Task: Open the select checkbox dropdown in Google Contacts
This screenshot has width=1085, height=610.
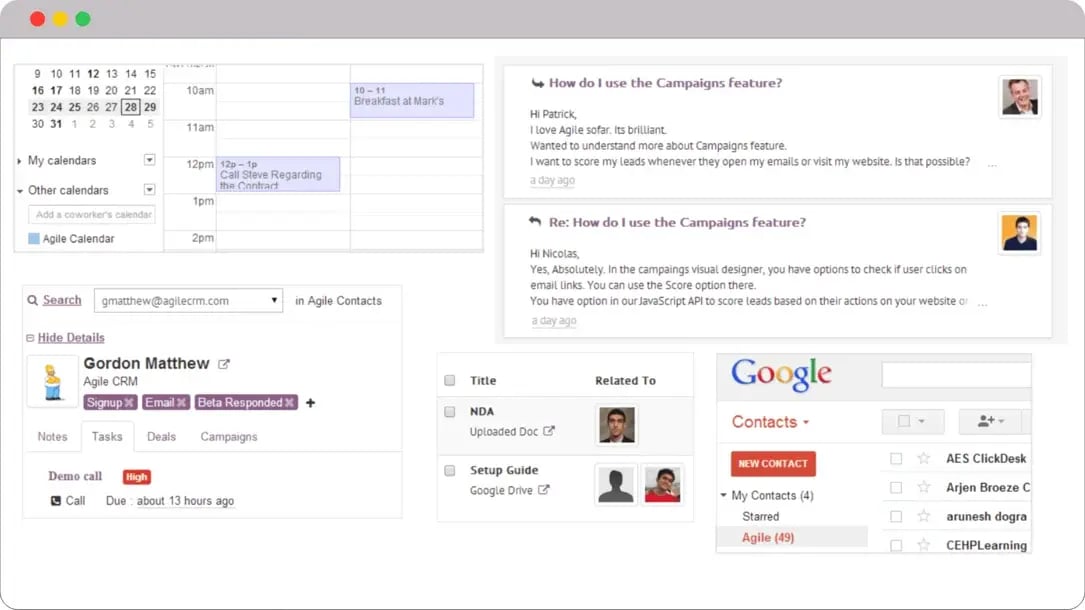Action: [912, 421]
